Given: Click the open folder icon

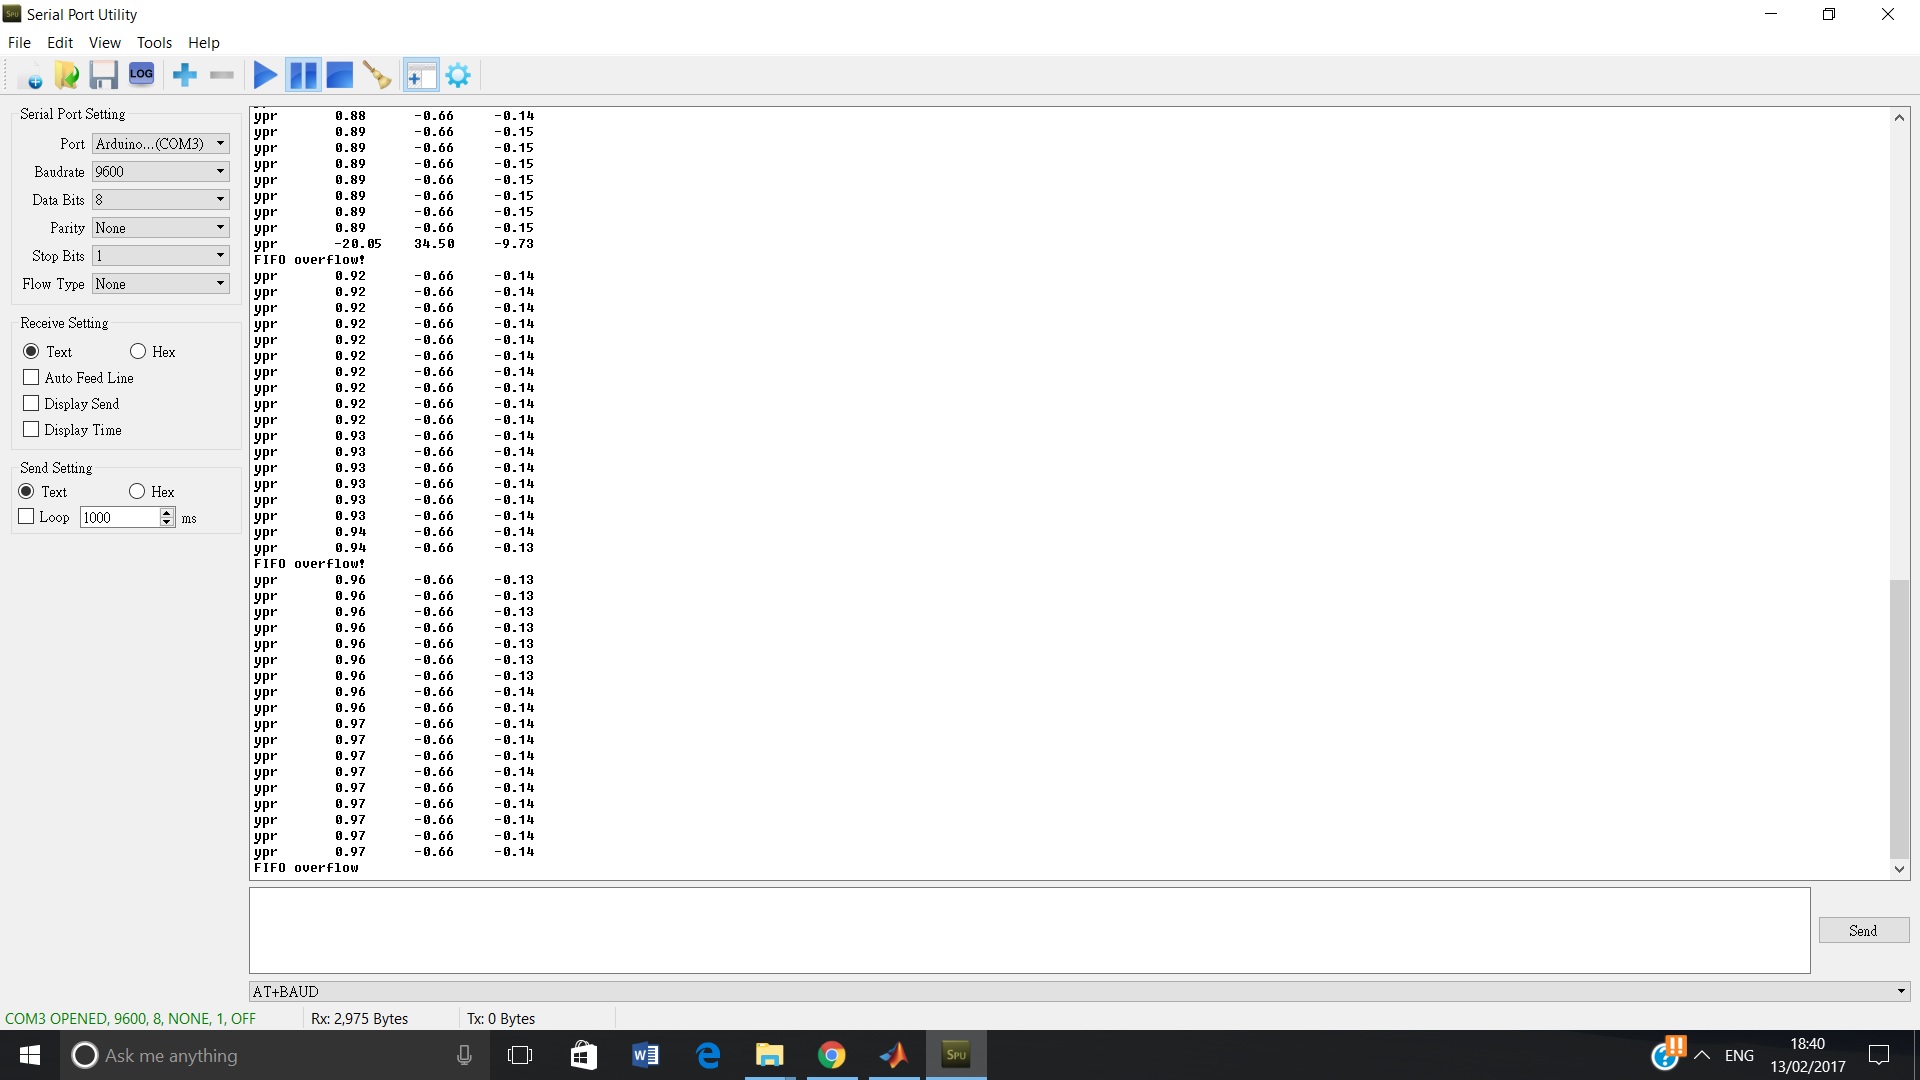Looking at the screenshot, I should click(x=67, y=76).
